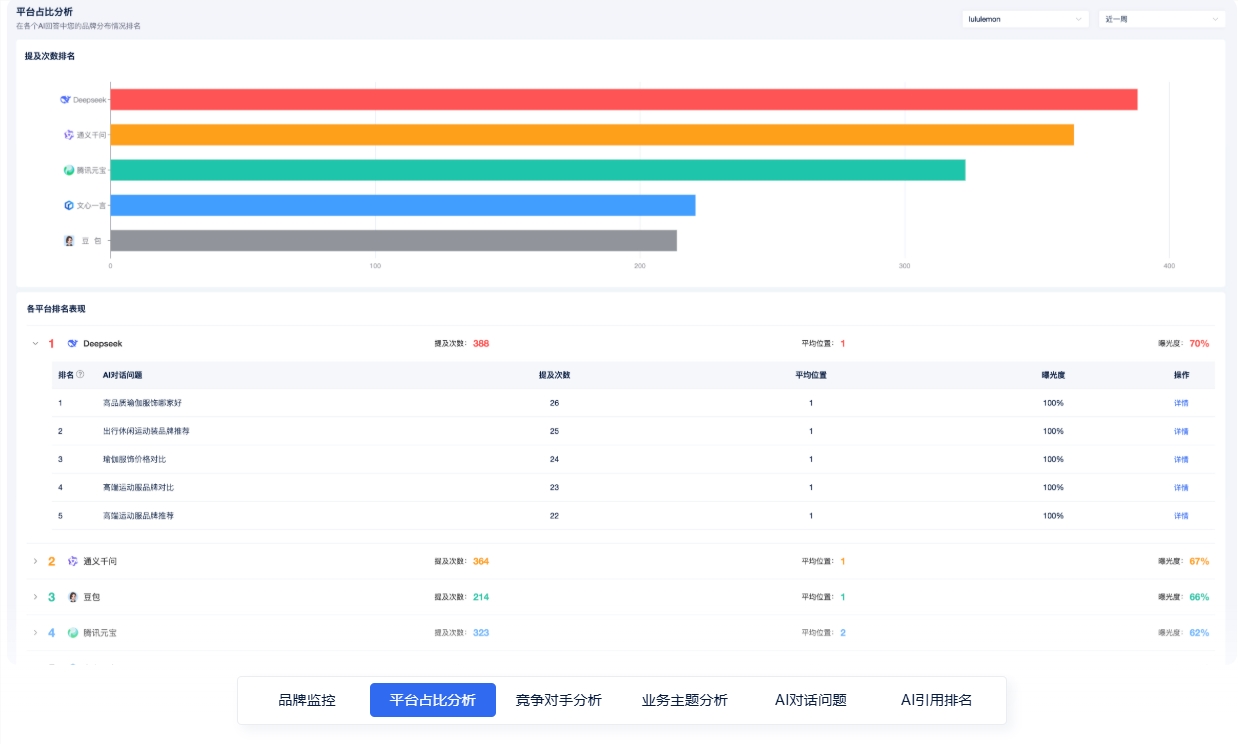Open the 近一周 time range dropdown
Image resolution: width=1238 pixels, height=744 pixels.
click(1161, 19)
